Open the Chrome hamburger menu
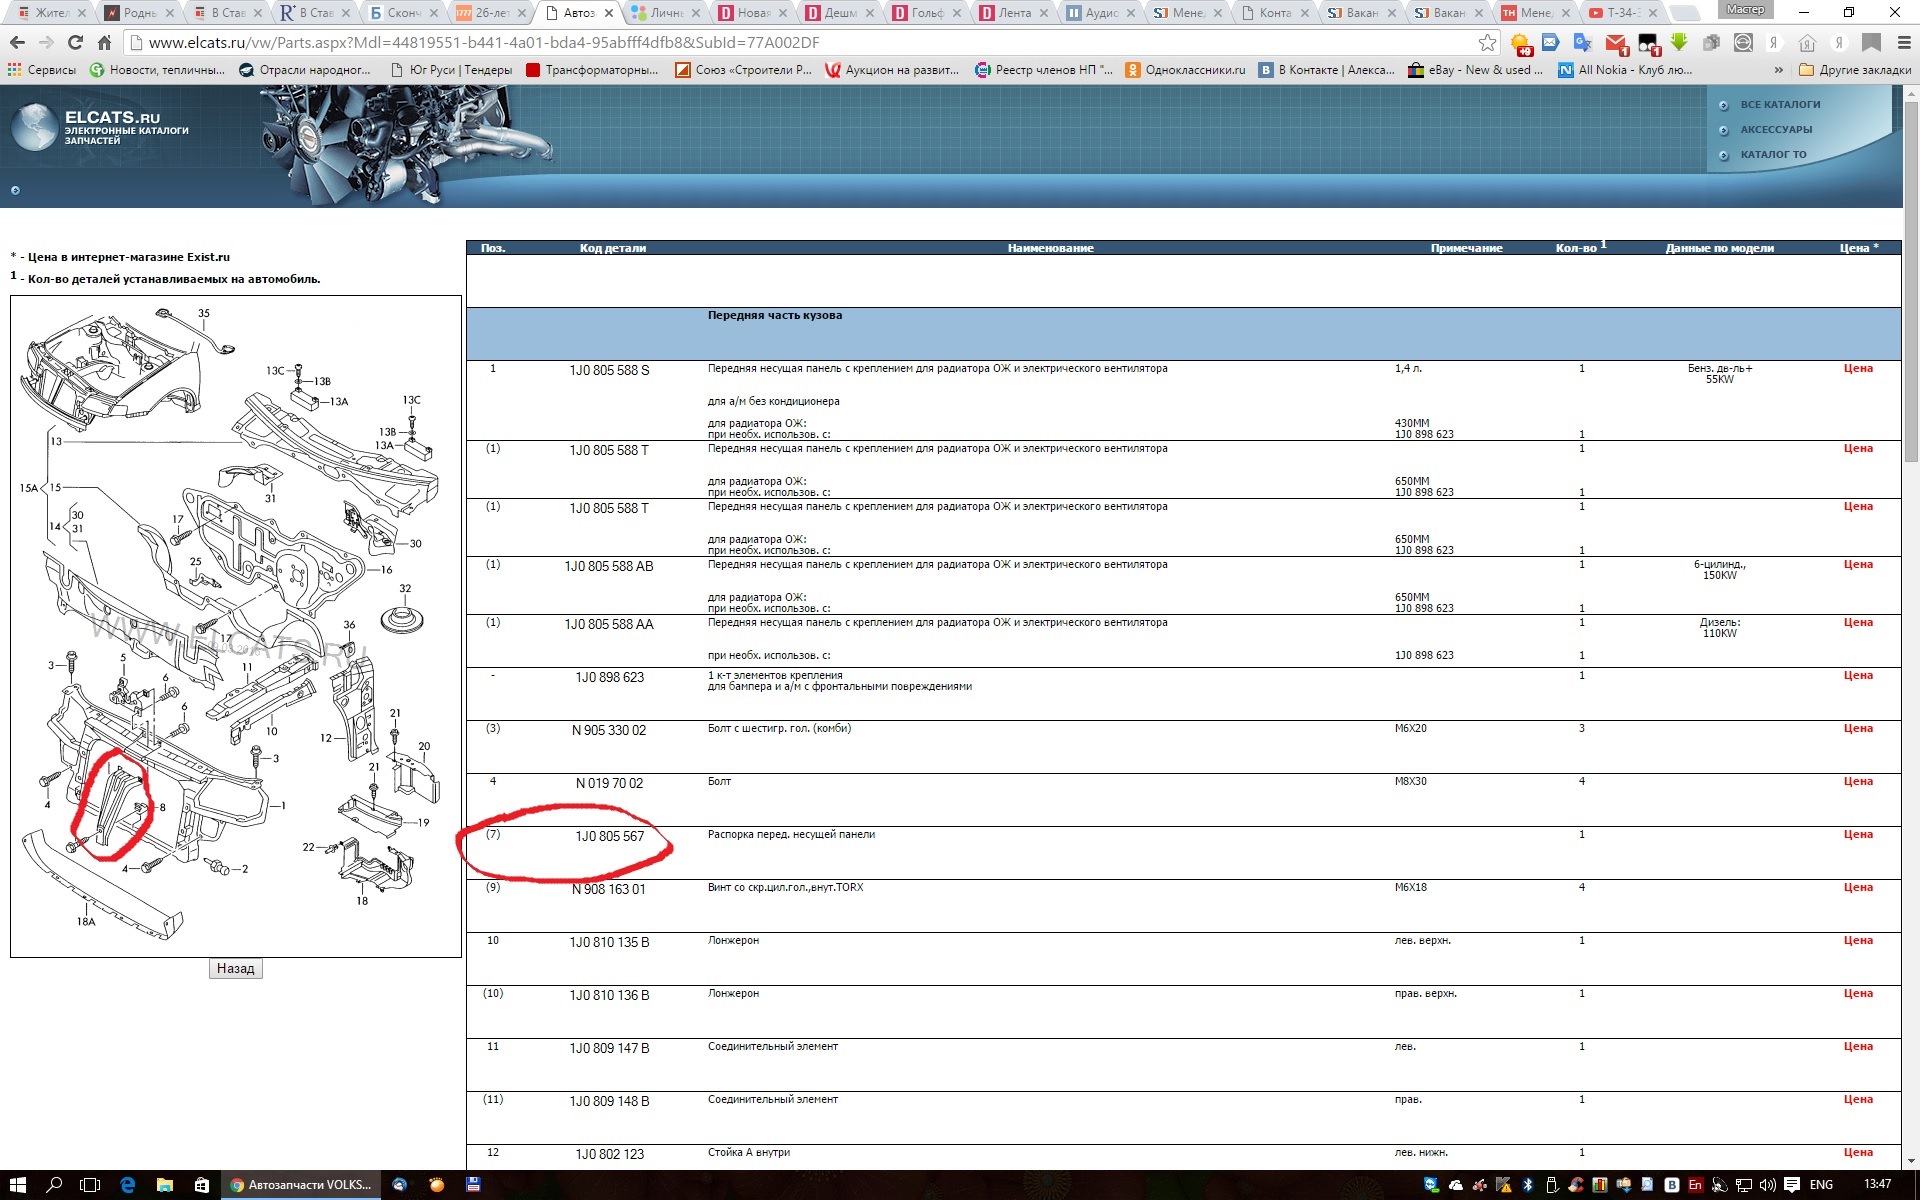 pos(1904,43)
